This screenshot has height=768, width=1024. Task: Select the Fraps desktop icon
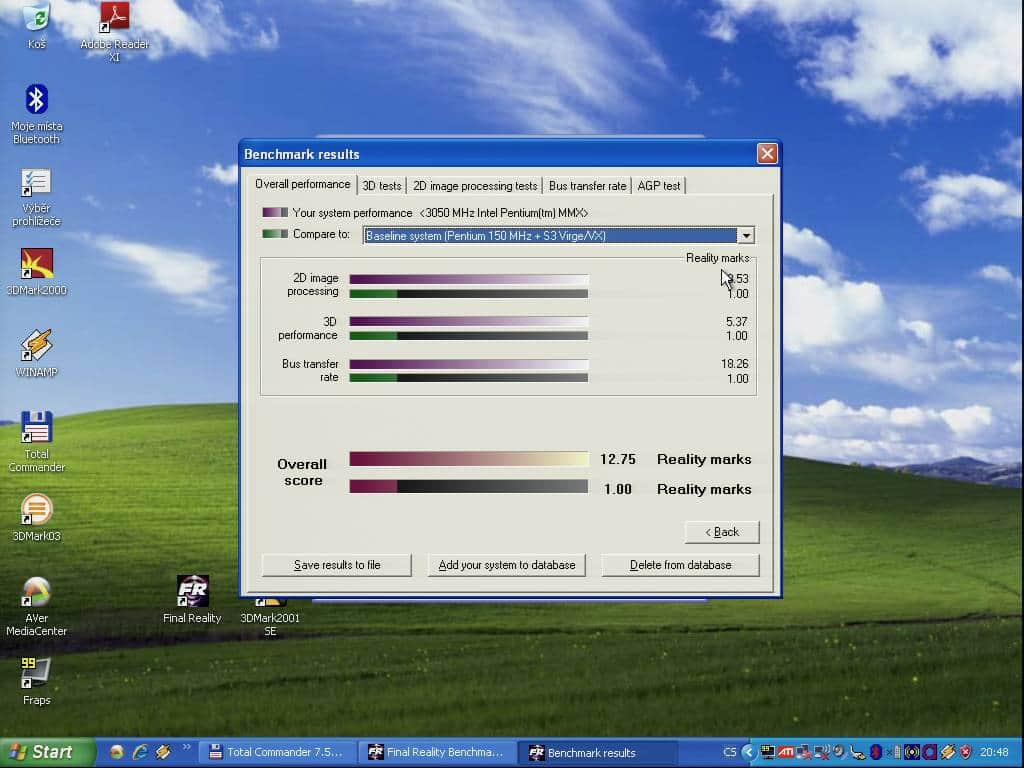[x=37, y=681]
